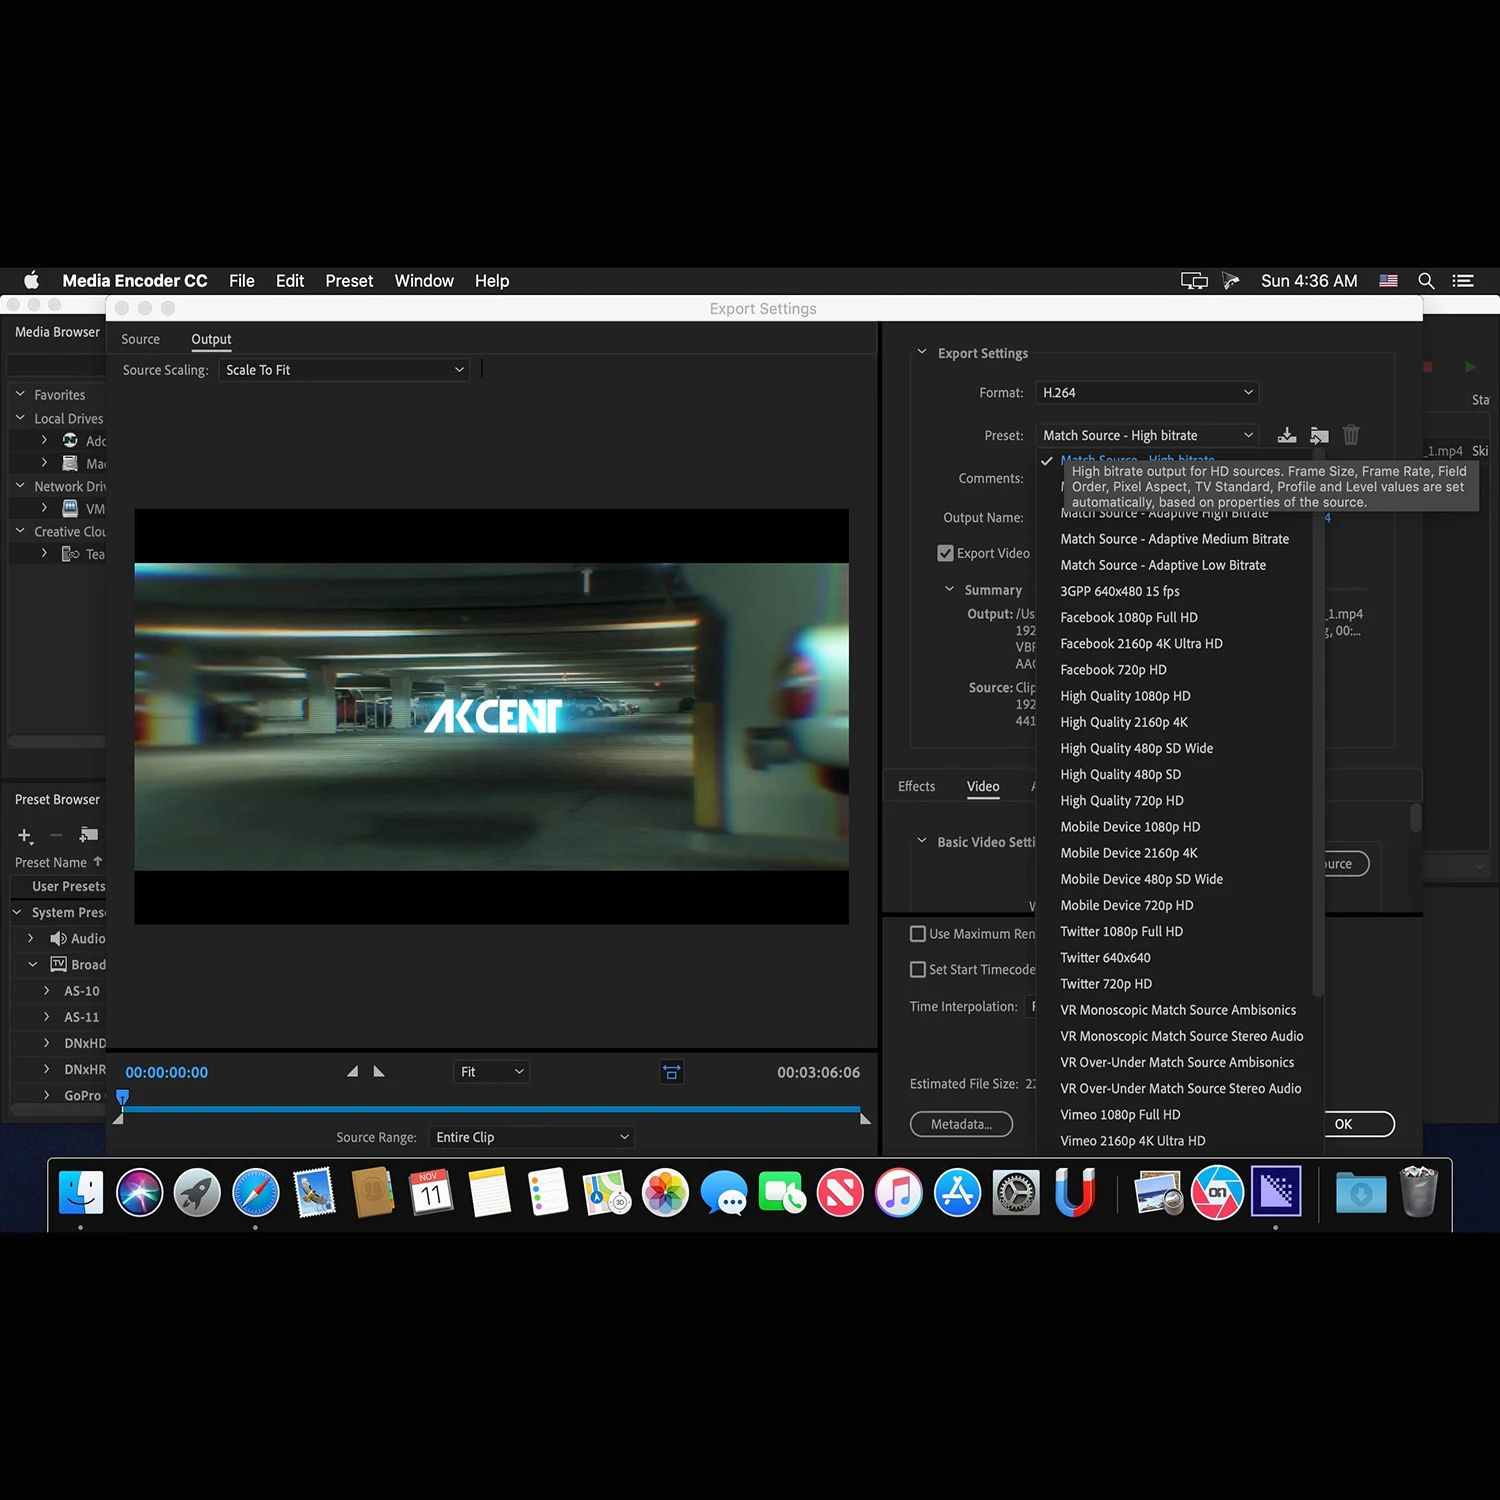The height and width of the screenshot is (1500, 1500).
Task: Click the create new preset plus icon
Action: click(25, 835)
